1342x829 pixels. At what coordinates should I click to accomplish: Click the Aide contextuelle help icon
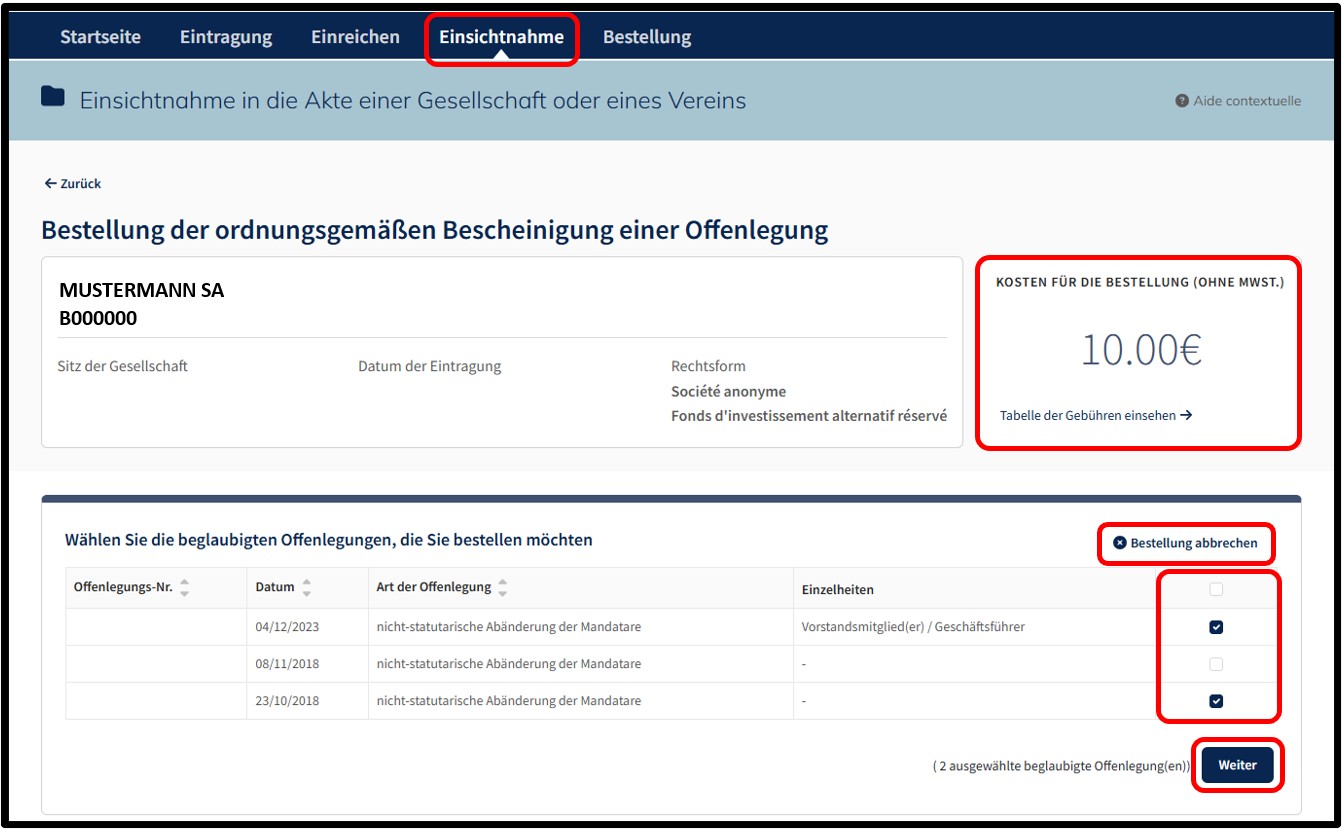(1182, 101)
